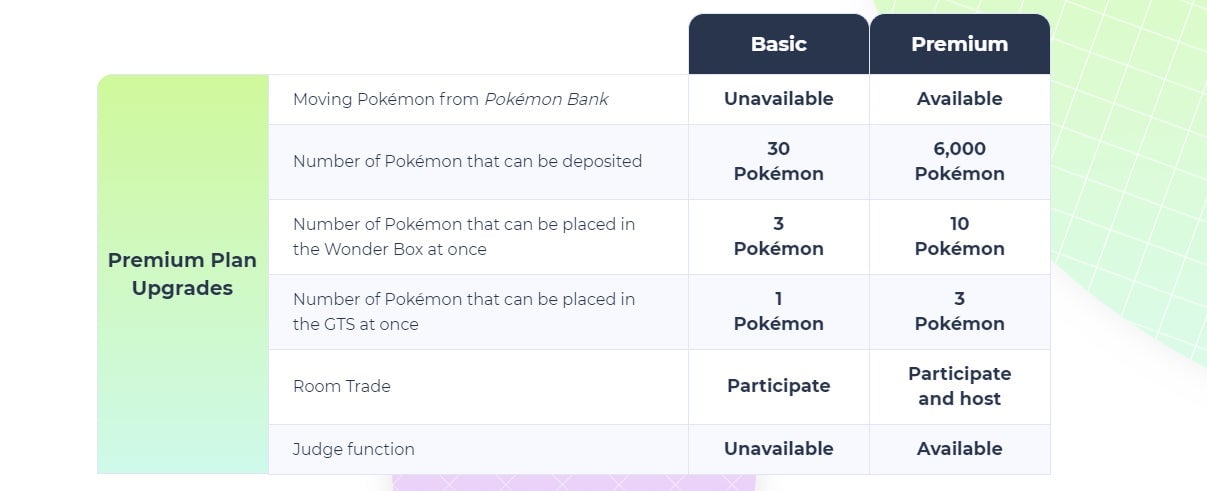Click the Basic plan column header
The width and height of the screenshot is (1207, 491).
pyautogui.click(x=778, y=44)
